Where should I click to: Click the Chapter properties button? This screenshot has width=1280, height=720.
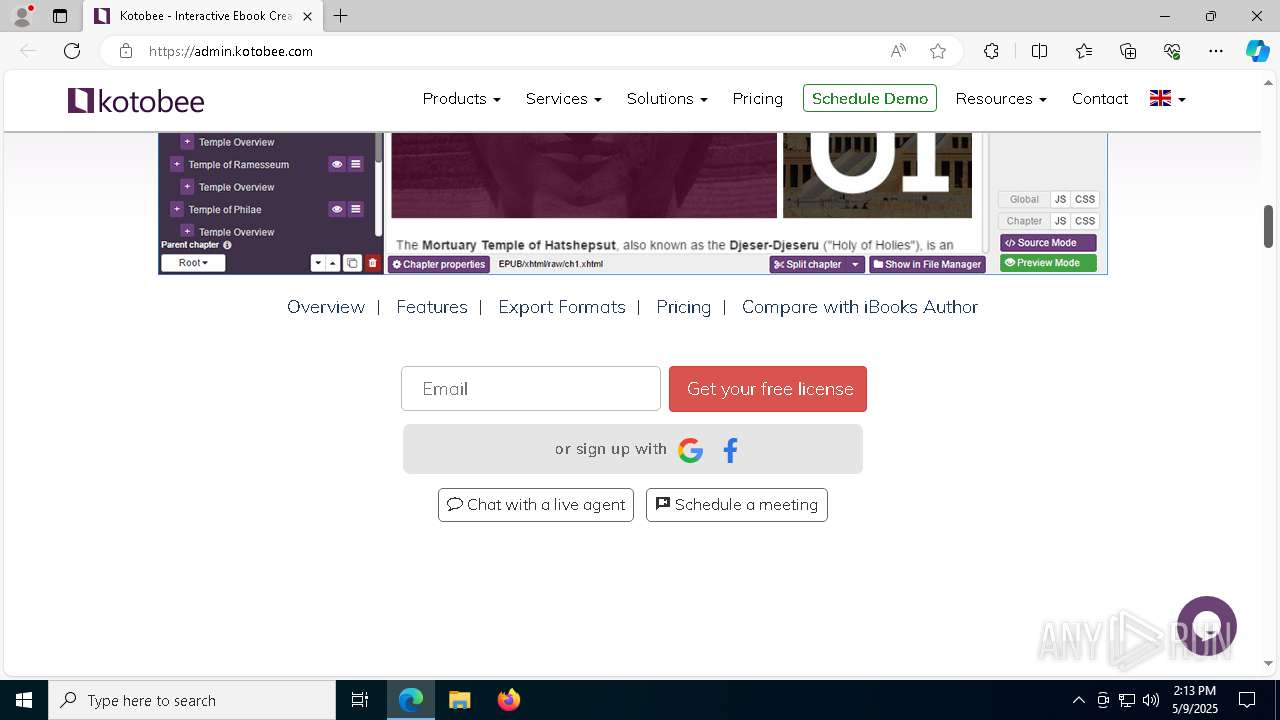pyautogui.click(x=439, y=265)
